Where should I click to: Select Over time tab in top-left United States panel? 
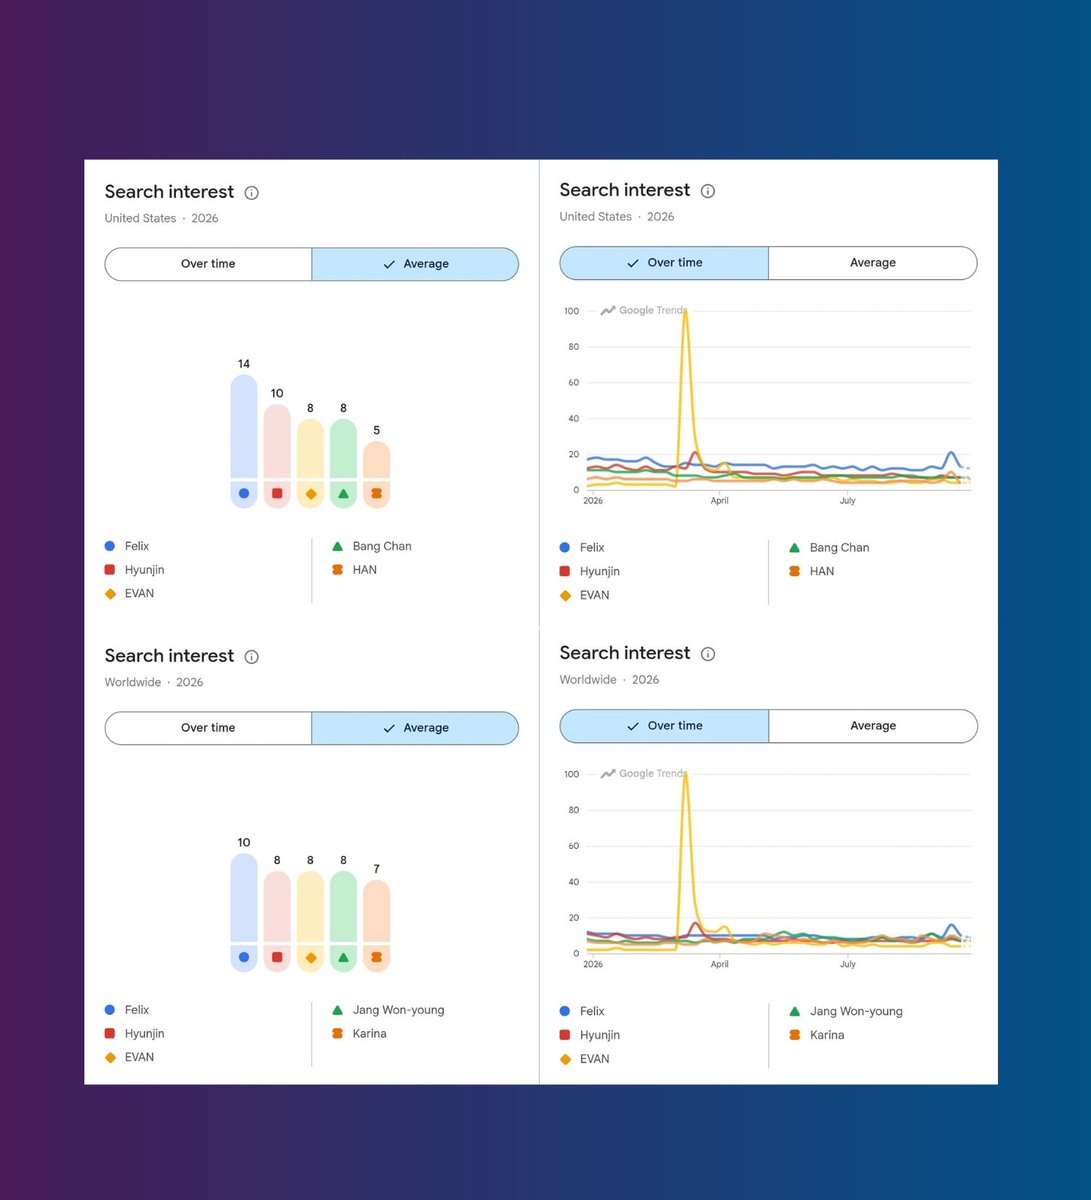click(208, 264)
